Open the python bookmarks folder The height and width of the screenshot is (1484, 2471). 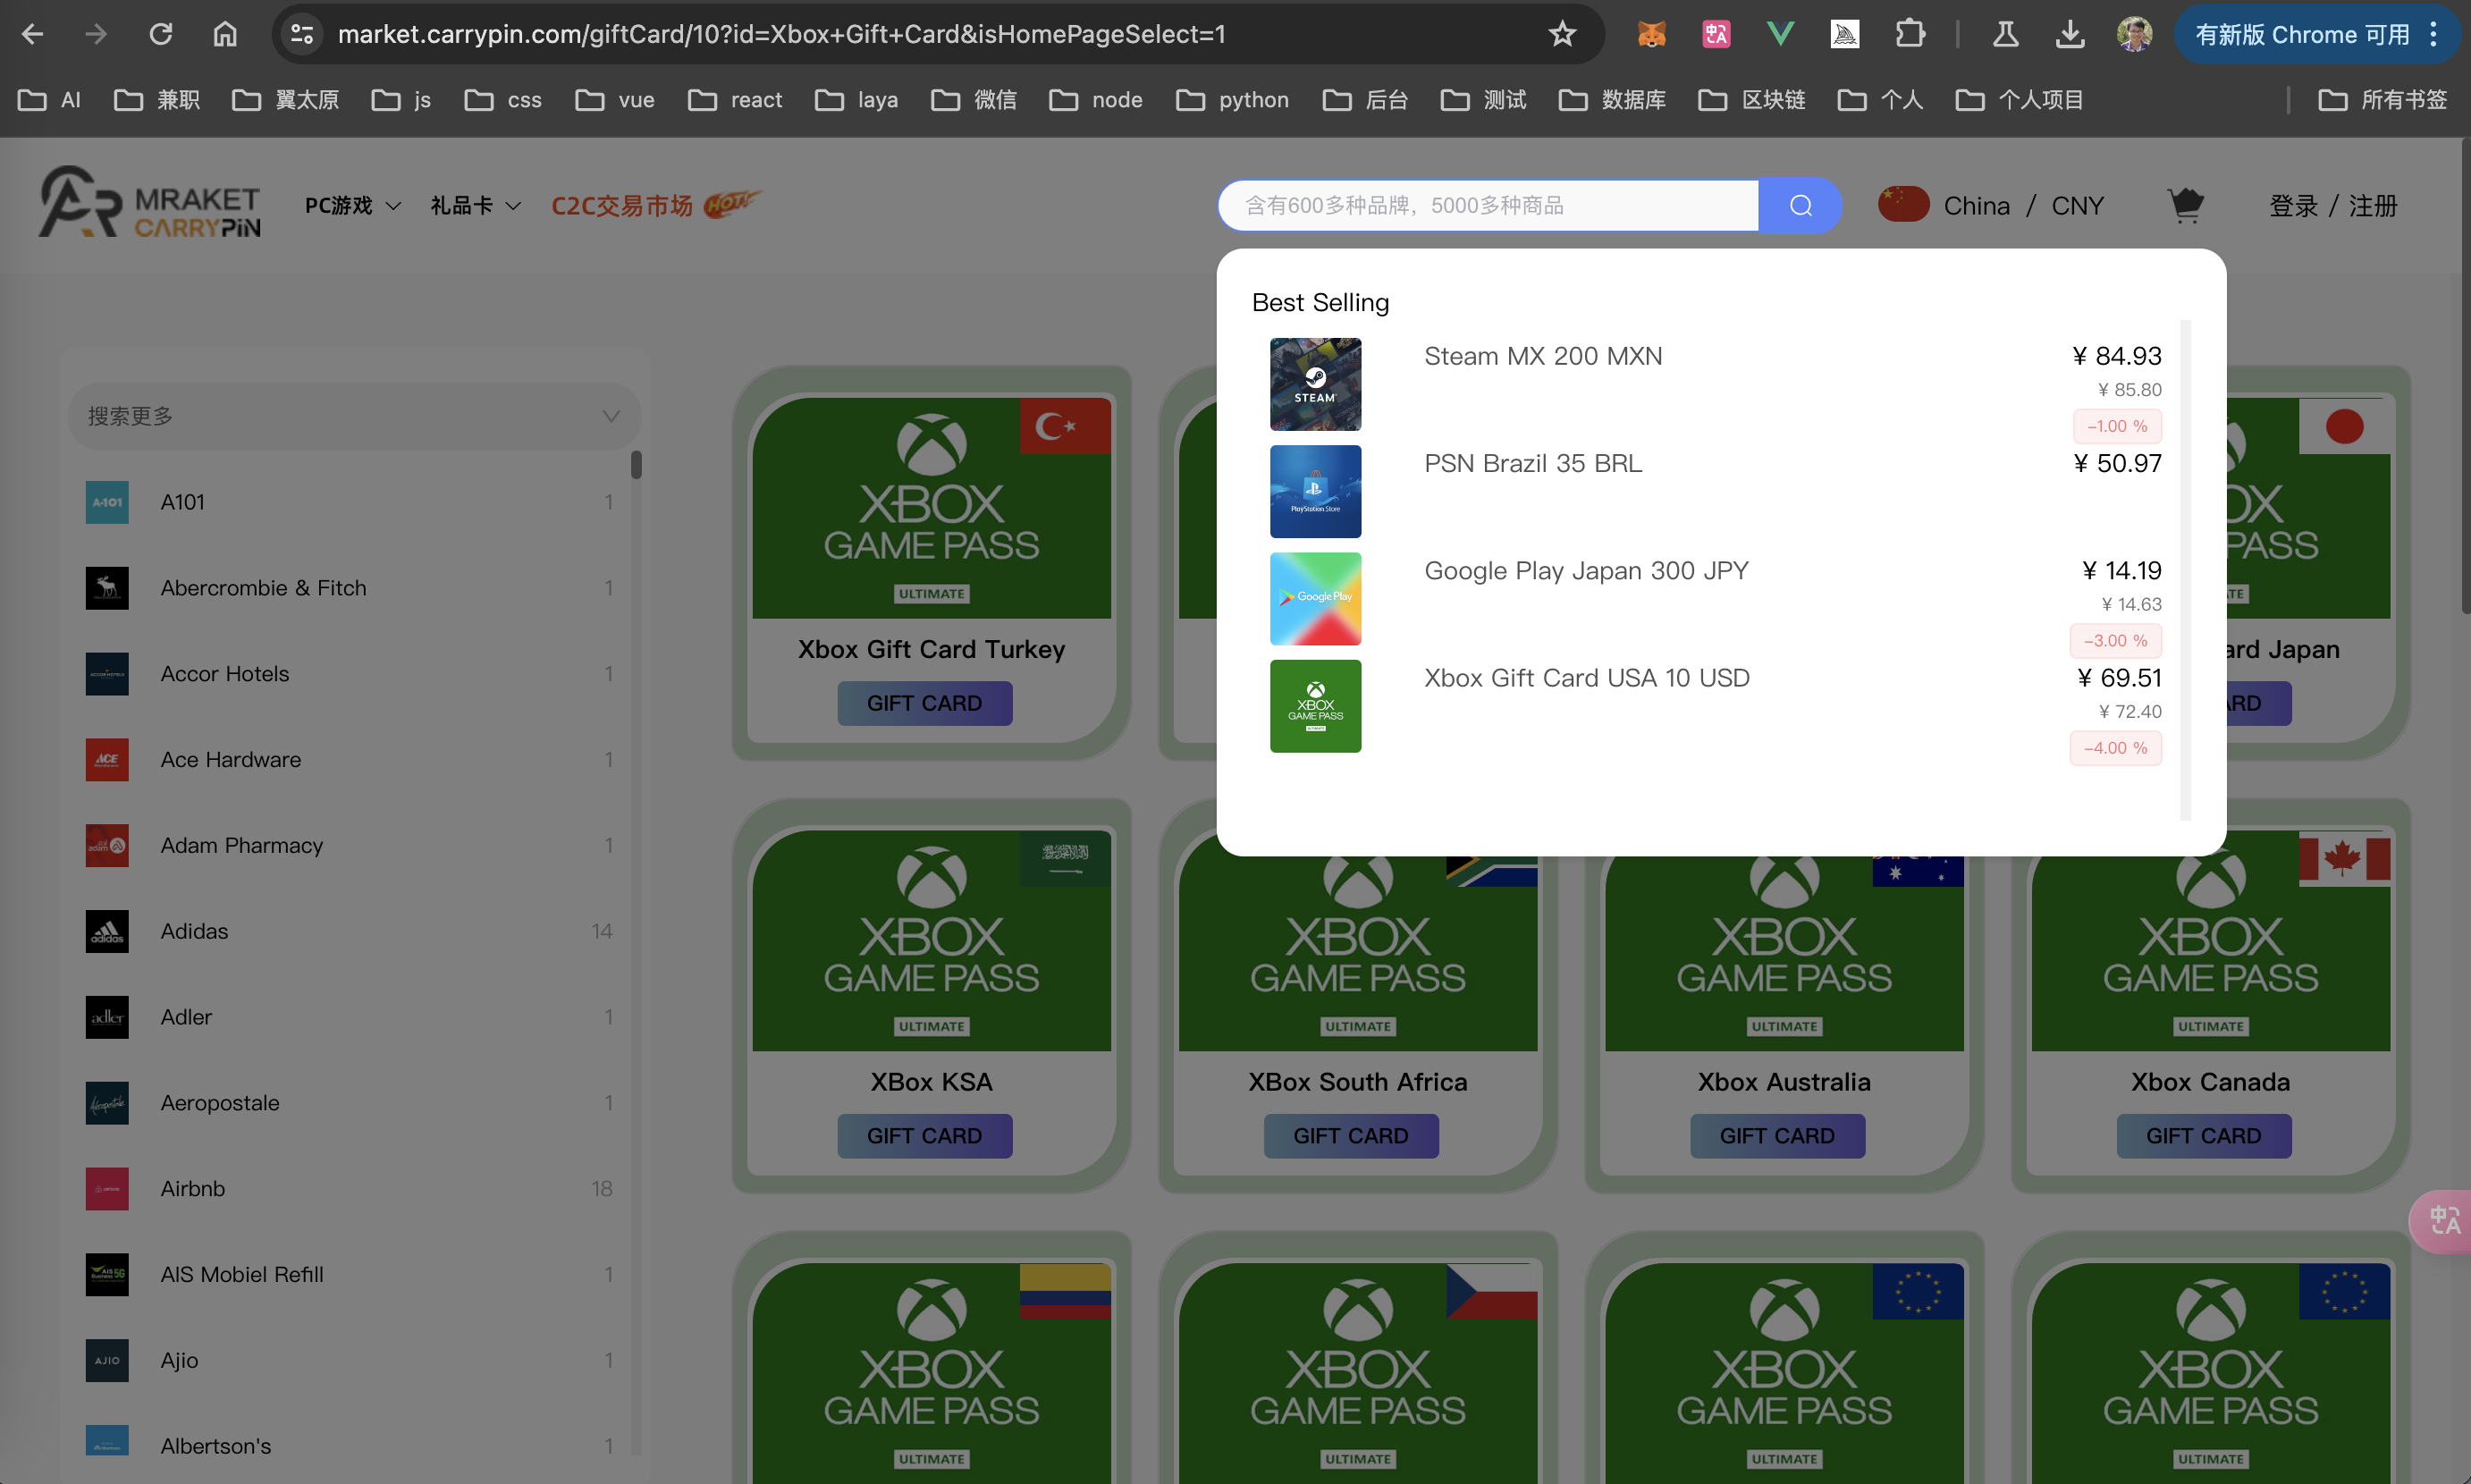[1232, 100]
